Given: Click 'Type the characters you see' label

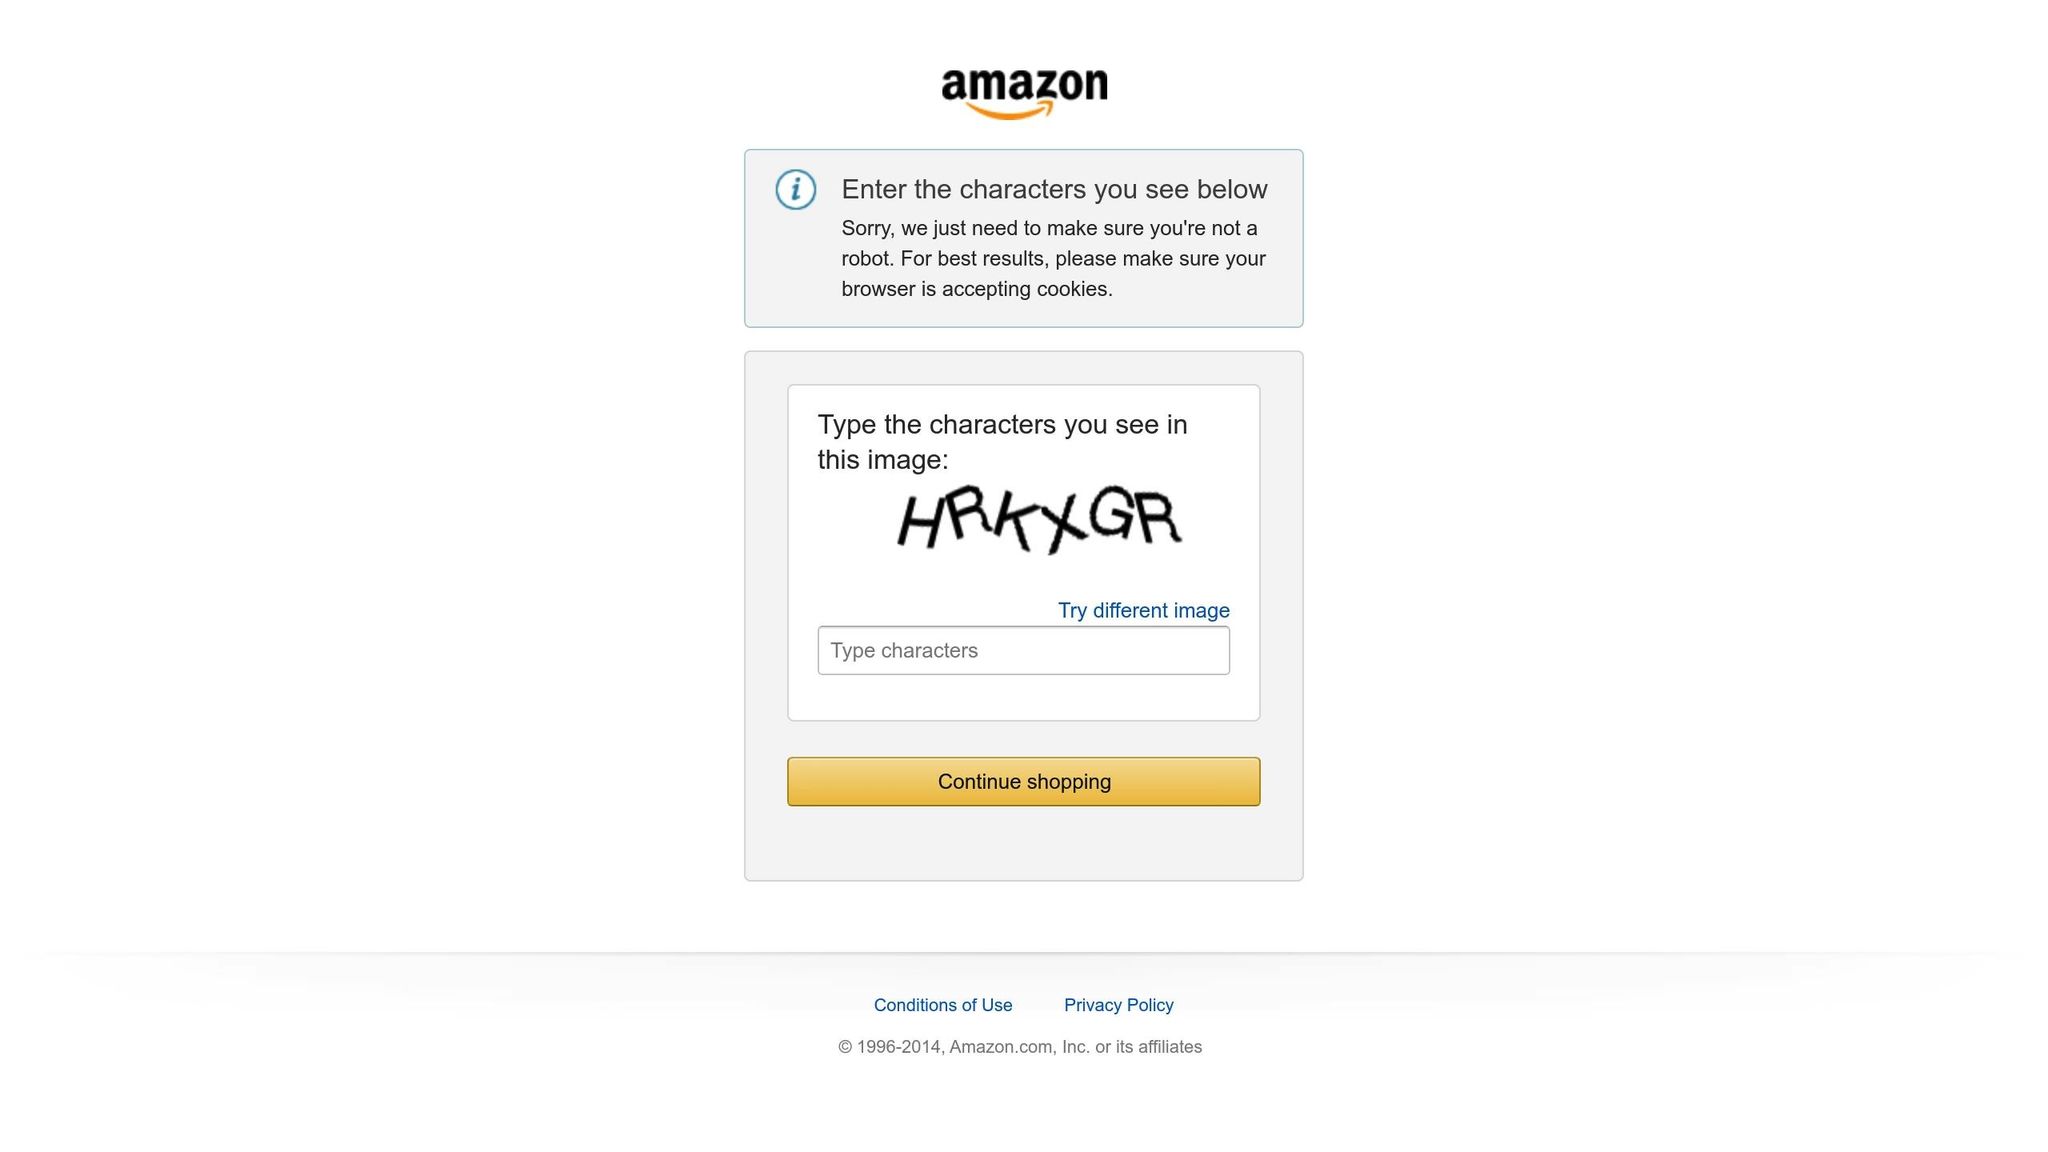Looking at the screenshot, I should click(1002, 442).
